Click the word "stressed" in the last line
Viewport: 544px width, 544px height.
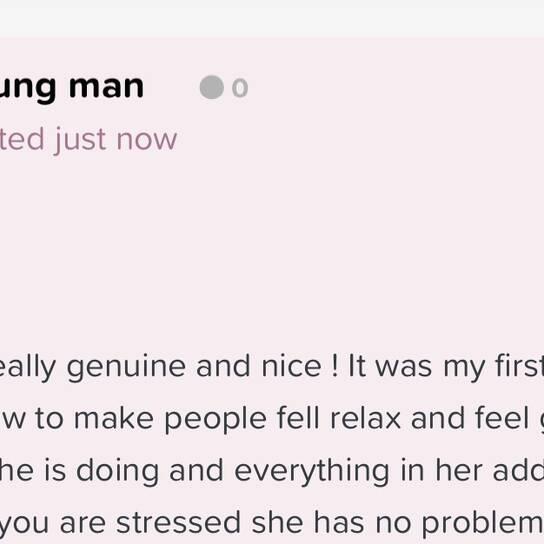tap(178, 522)
